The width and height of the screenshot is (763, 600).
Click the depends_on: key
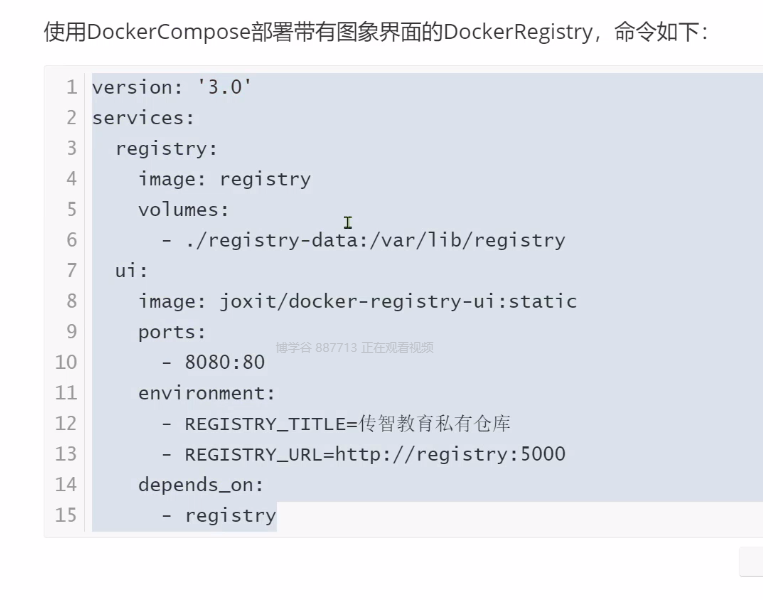tap(201, 485)
